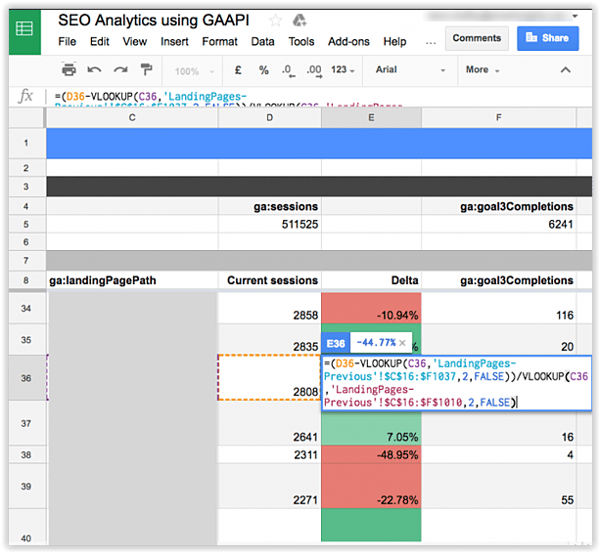Click the 116 goal completions cell
Image resolution: width=600 pixels, height=553 pixels.
coord(499,308)
